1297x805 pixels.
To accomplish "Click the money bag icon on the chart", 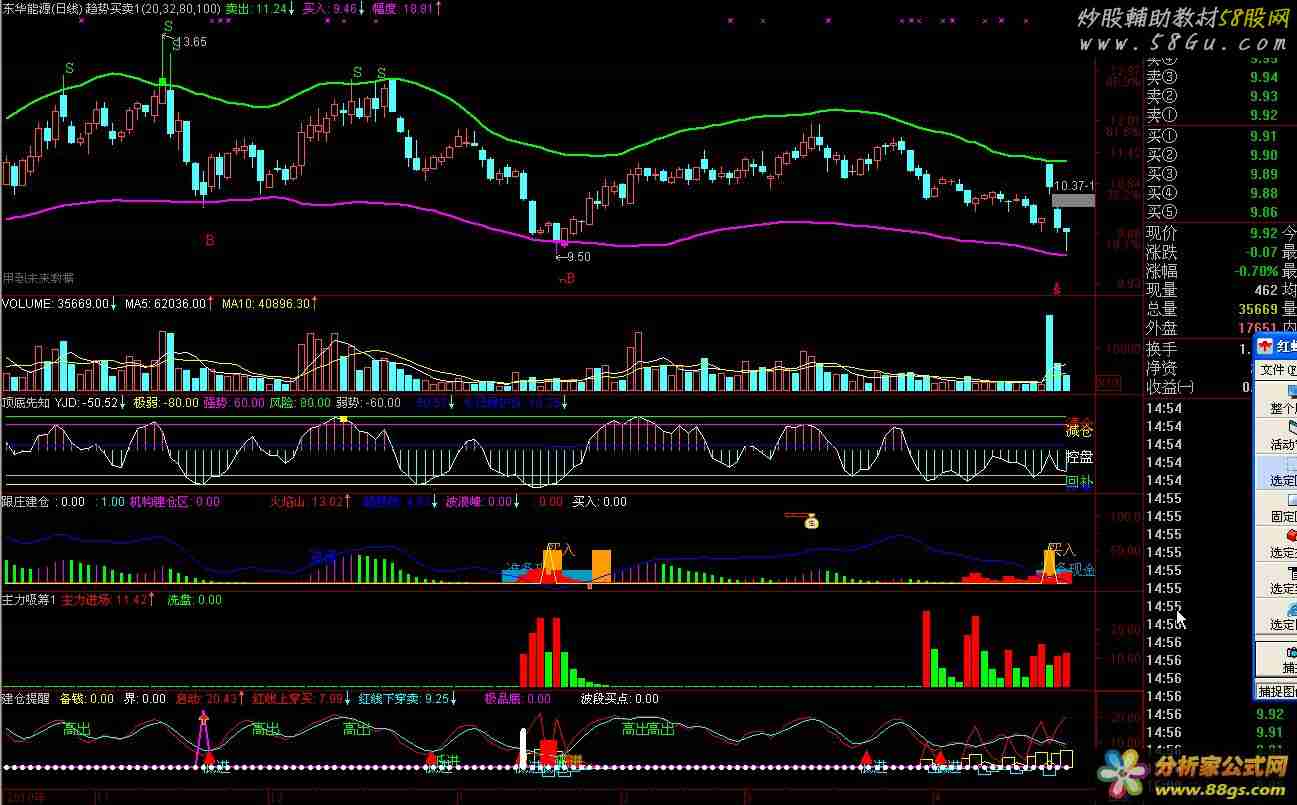I will click(x=811, y=521).
